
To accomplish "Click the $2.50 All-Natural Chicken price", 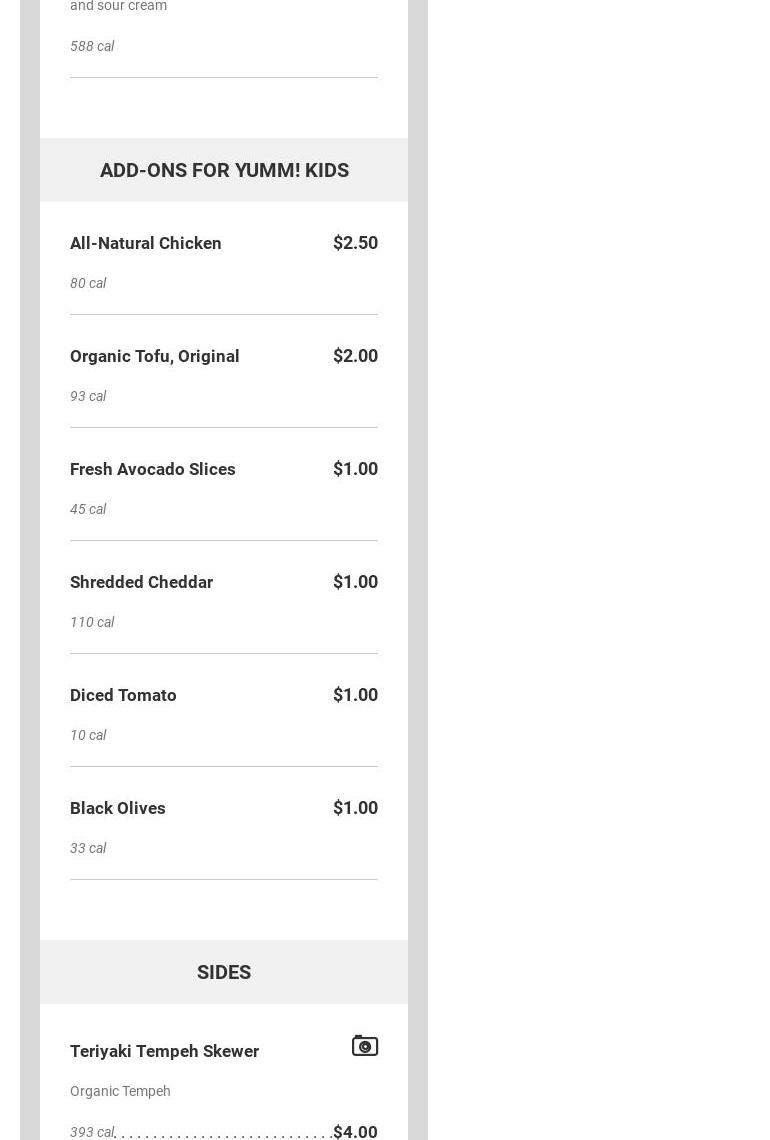I will pos(355,243).
